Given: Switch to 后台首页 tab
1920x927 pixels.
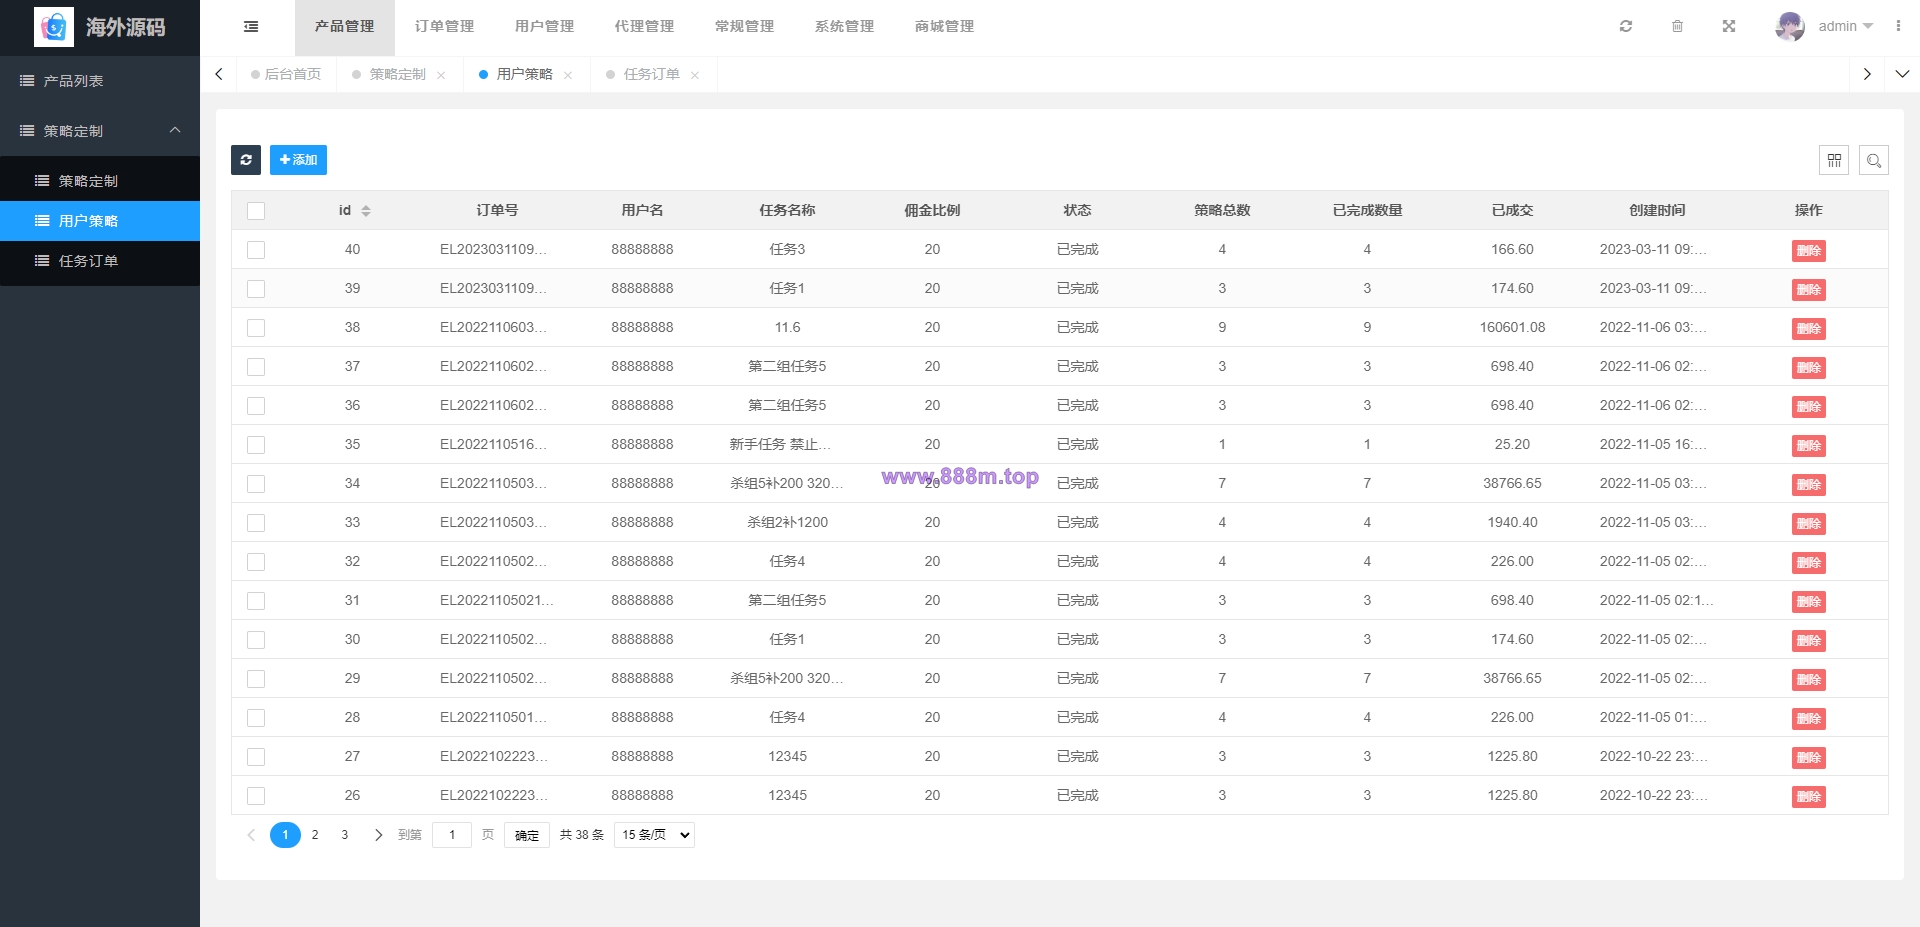Looking at the screenshot, I should [287, 74].
